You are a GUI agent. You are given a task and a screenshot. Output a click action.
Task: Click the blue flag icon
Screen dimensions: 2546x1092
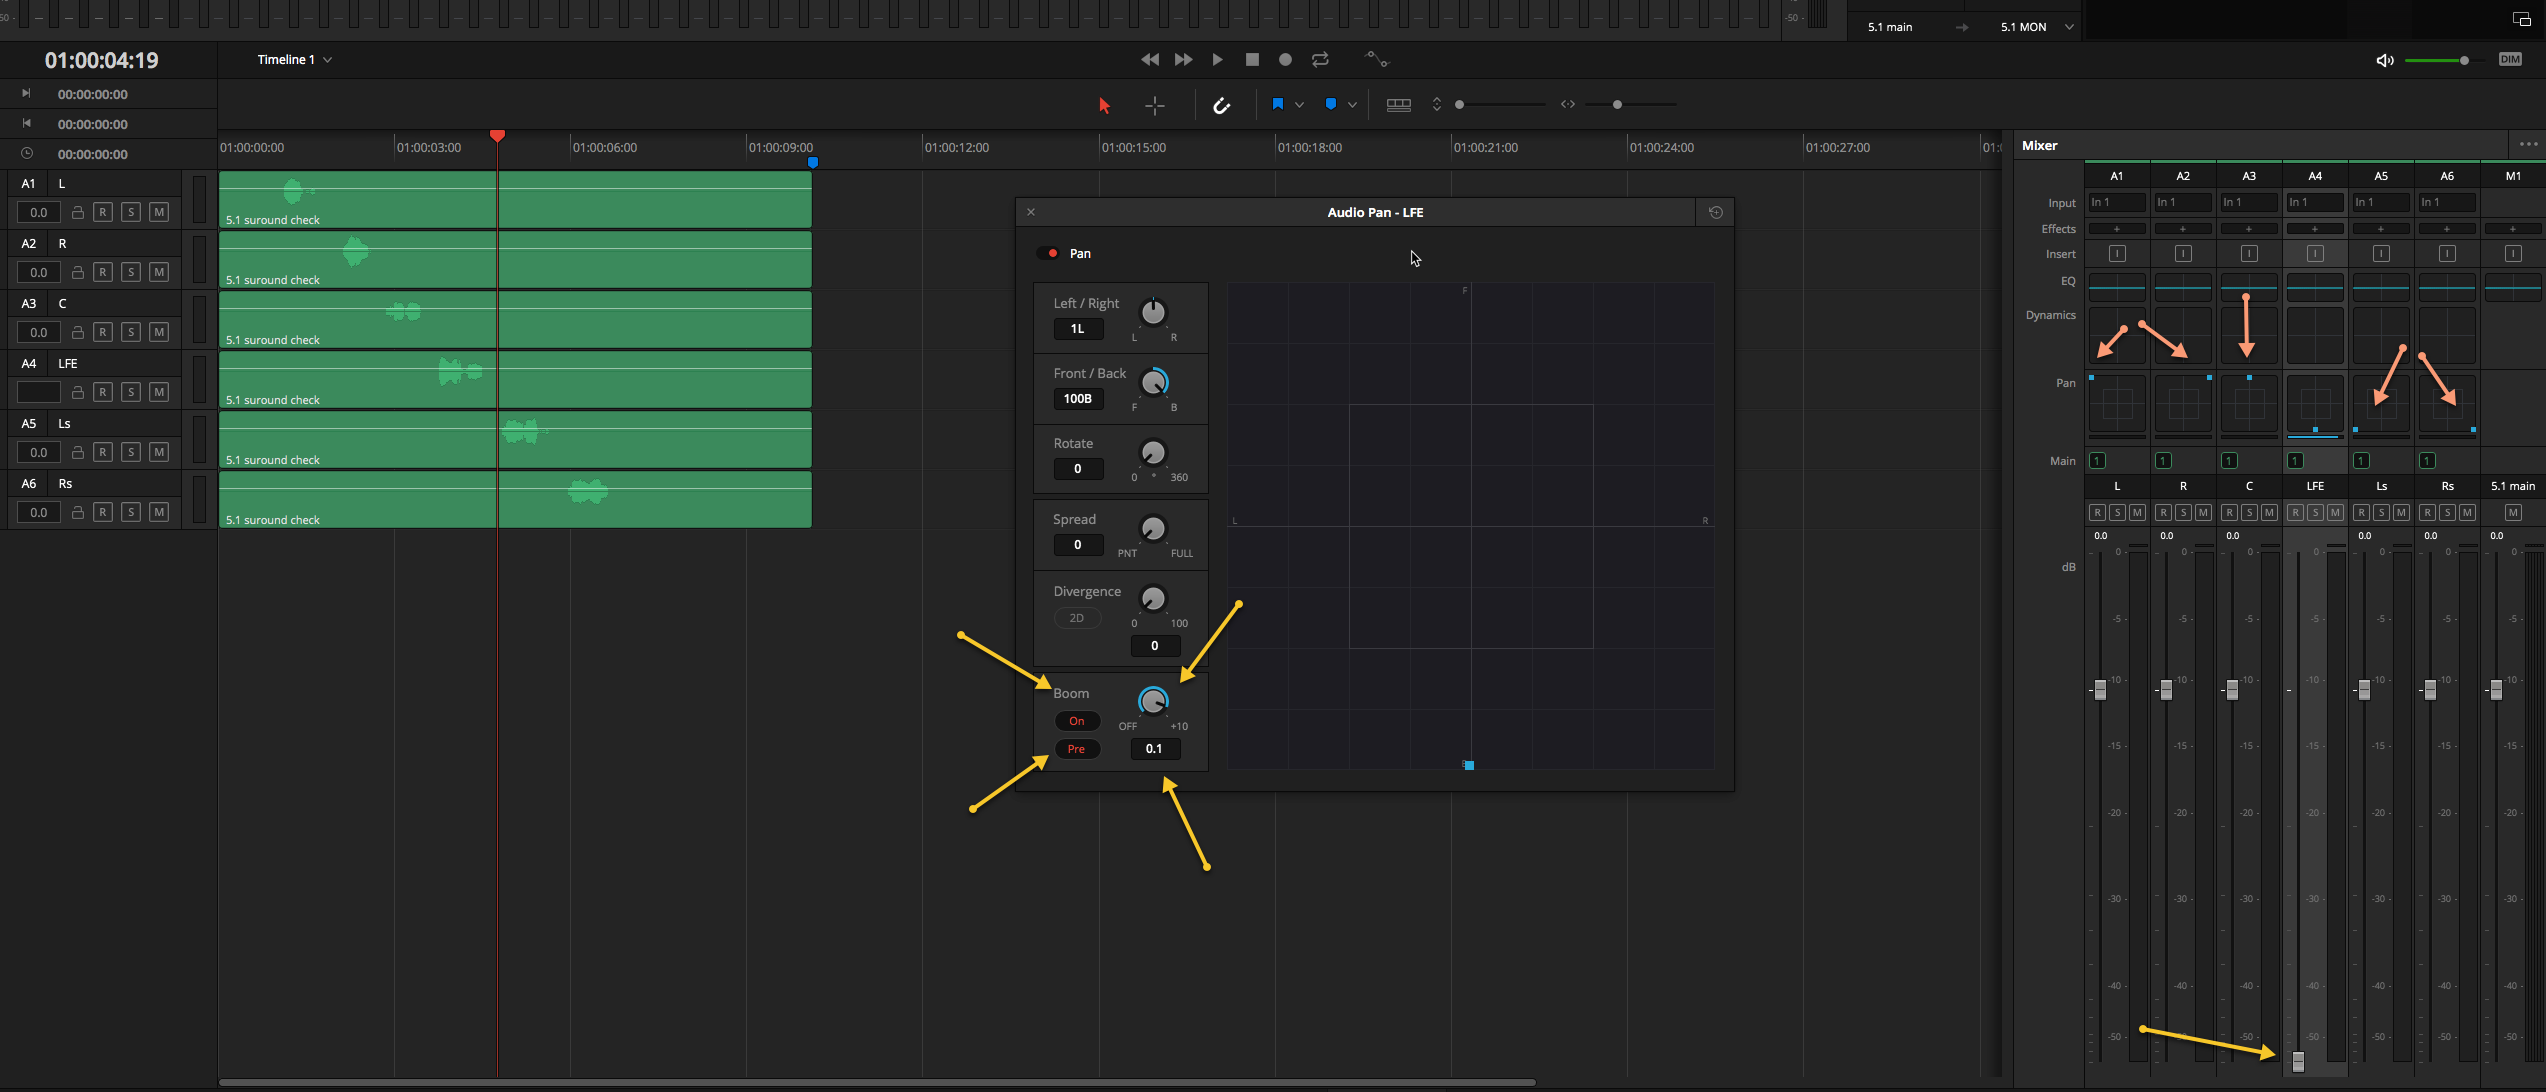pos(1277,104)
